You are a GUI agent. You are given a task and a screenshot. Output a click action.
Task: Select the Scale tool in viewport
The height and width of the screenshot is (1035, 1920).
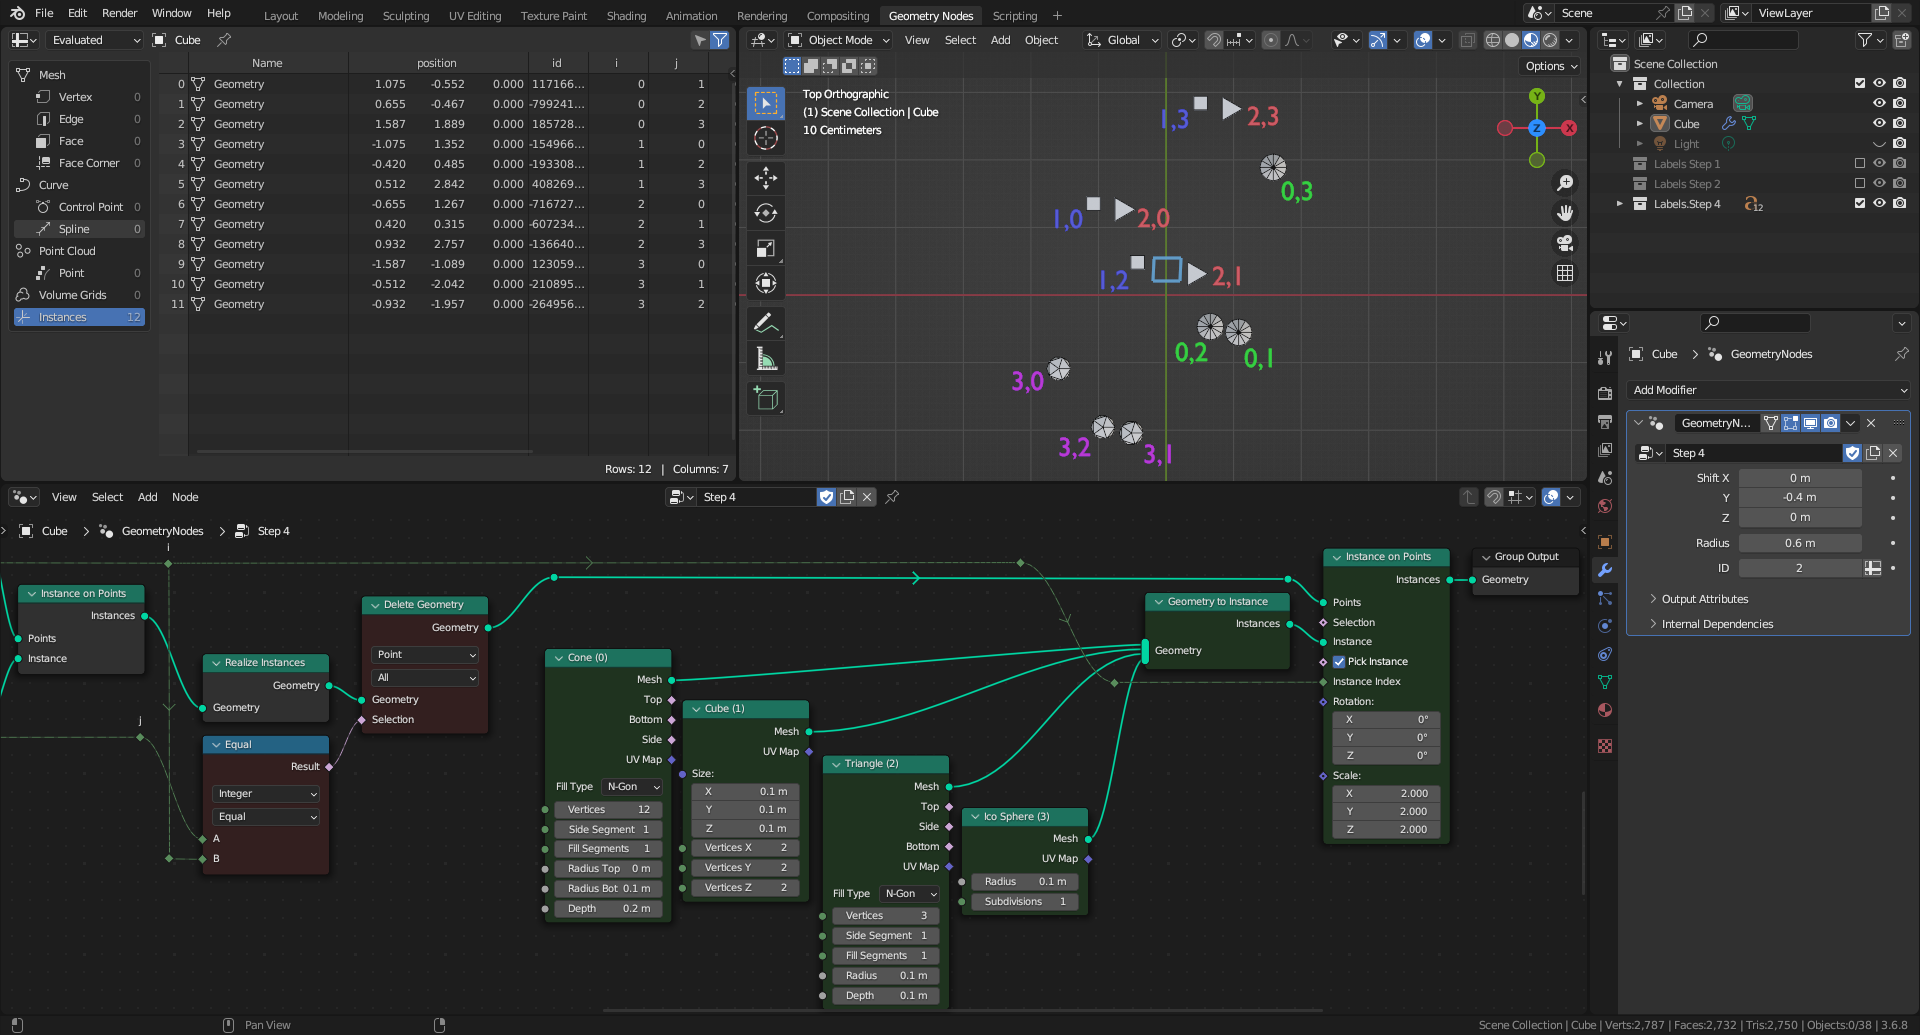click(x=766, y=248)
